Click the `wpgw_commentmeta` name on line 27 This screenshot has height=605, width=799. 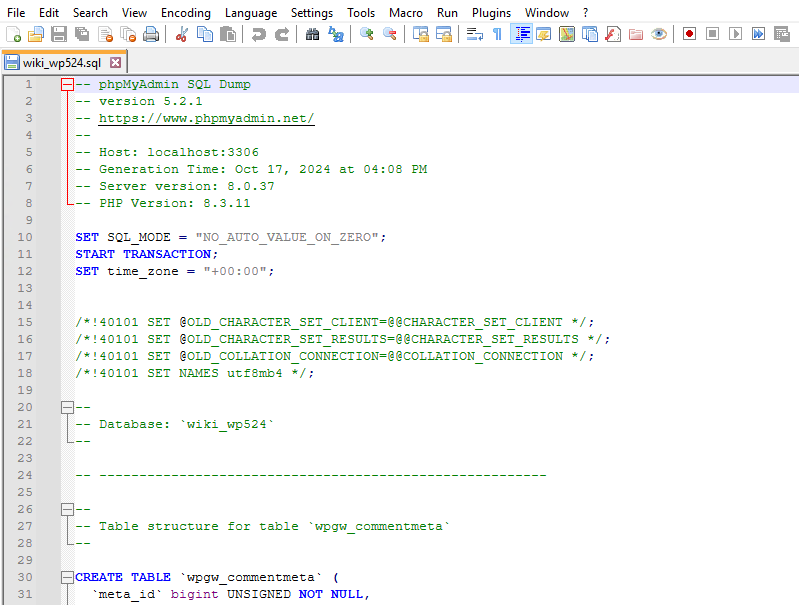(x=379, y=526)
